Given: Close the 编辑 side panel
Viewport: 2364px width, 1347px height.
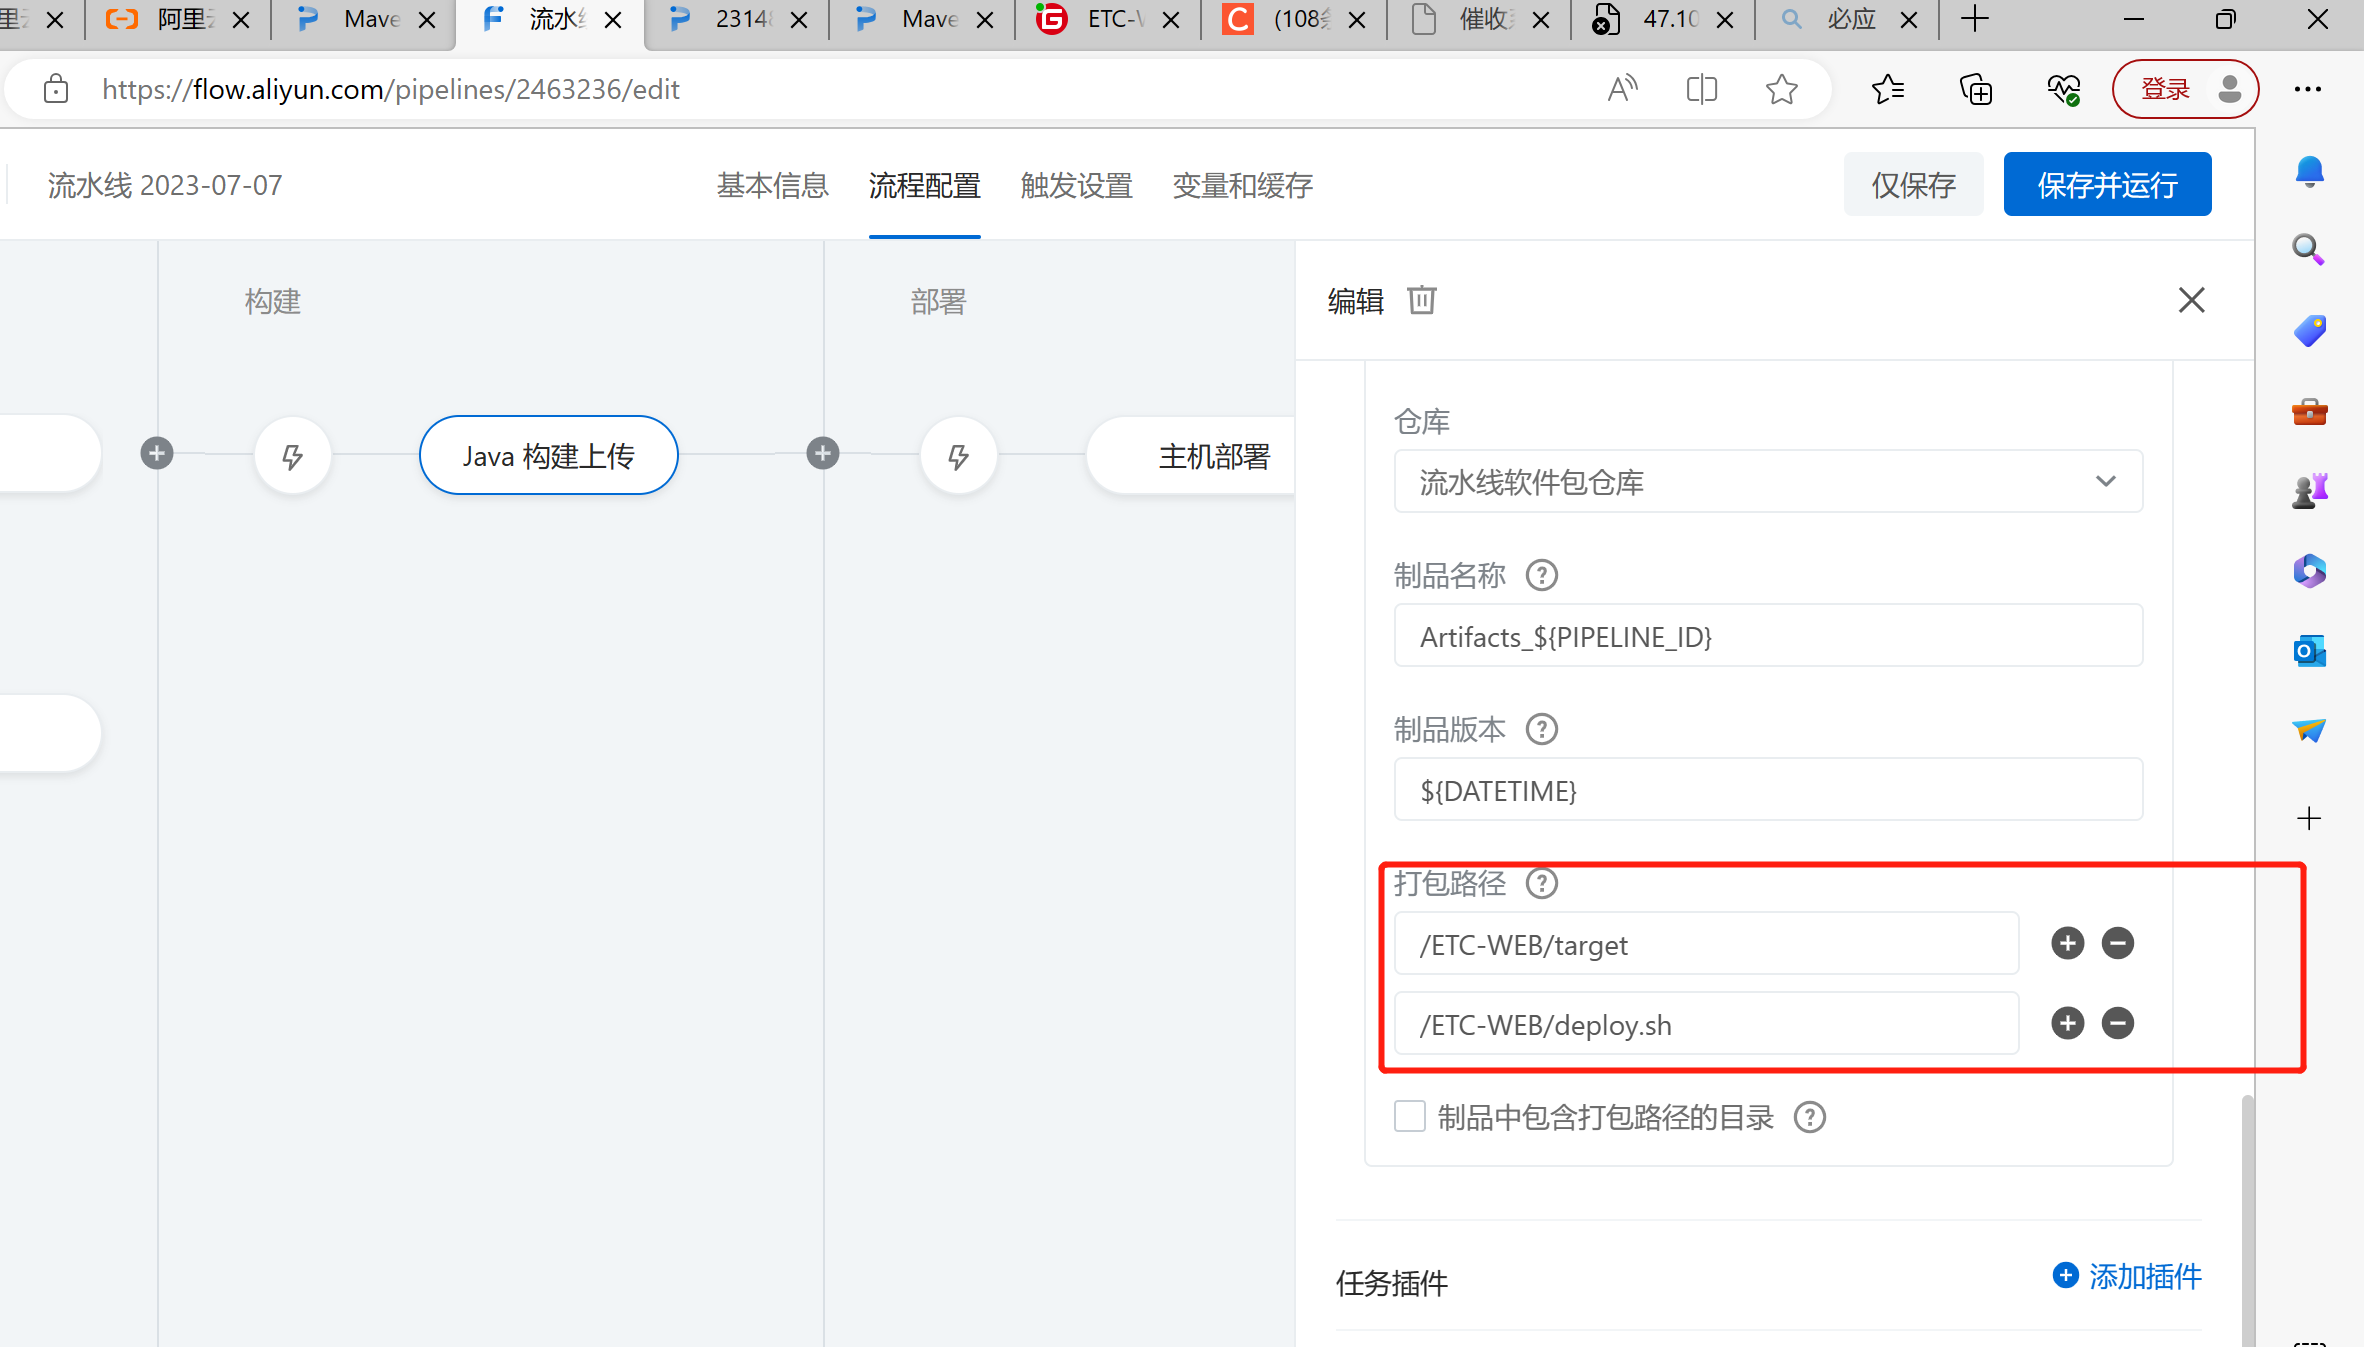Looking at the screenshot, I should pos(2191,300).
